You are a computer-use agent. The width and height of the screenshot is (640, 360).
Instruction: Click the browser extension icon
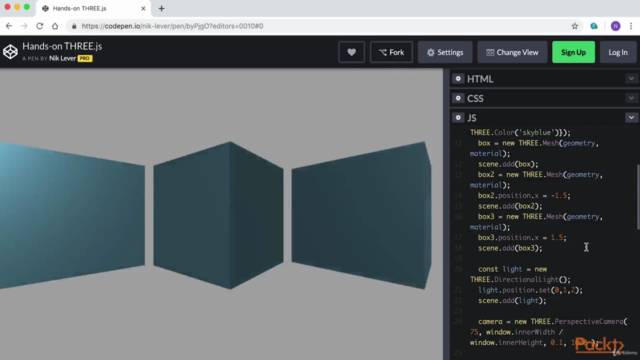(x=594, y=26)
